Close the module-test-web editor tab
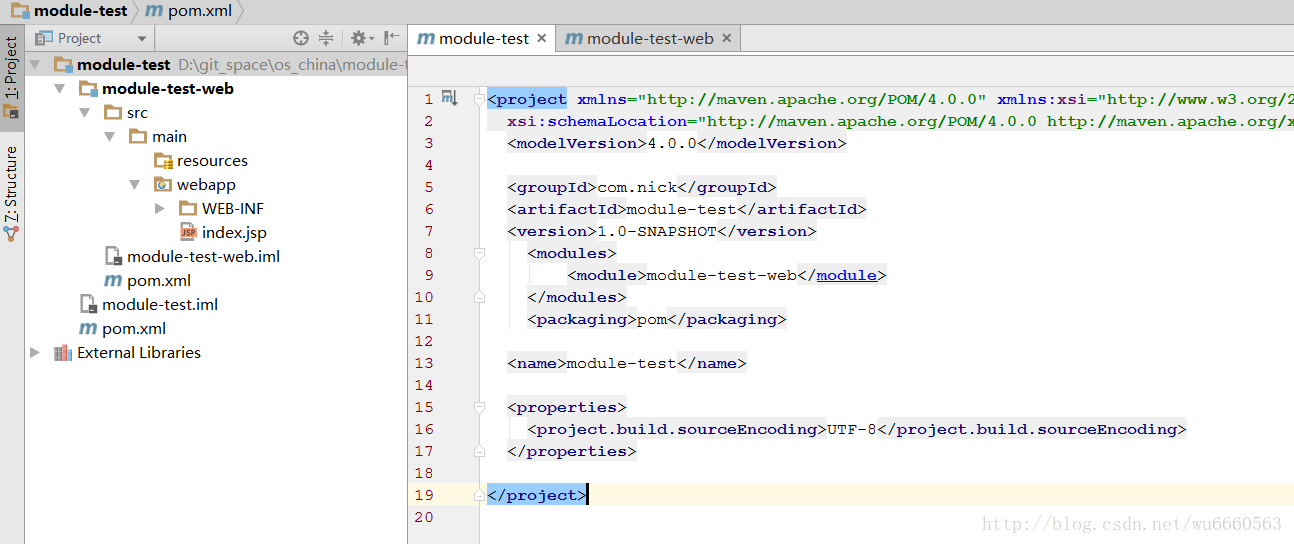Image resolution: width=1294 pixels, height=544 pixels. (x=727, y=38)
